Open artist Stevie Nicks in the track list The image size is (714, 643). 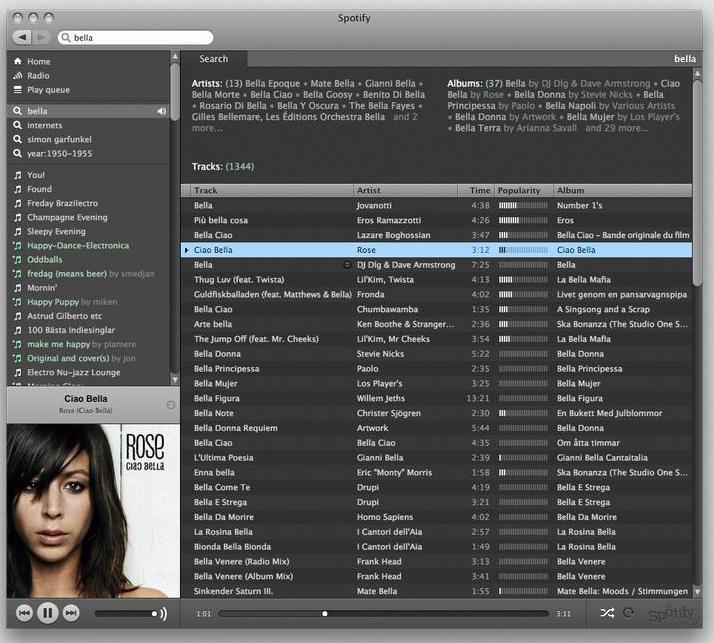[x=380, y=354]
